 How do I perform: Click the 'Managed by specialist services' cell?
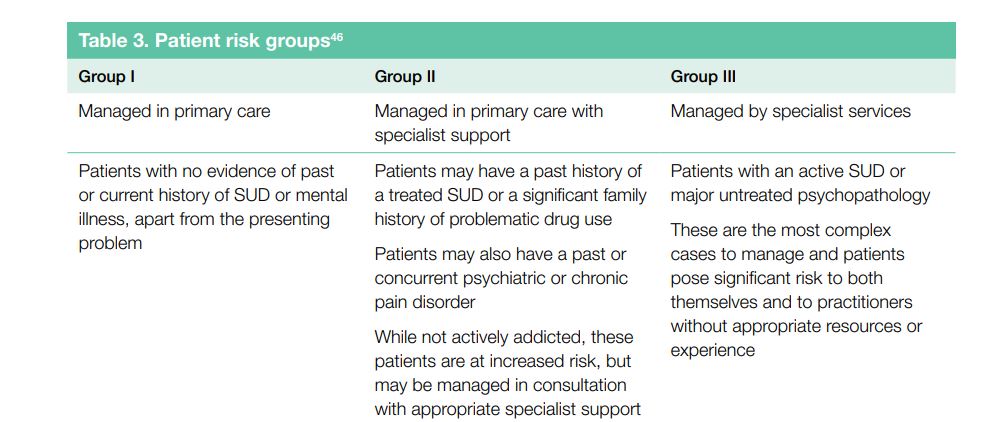click(x=790, y=111)
